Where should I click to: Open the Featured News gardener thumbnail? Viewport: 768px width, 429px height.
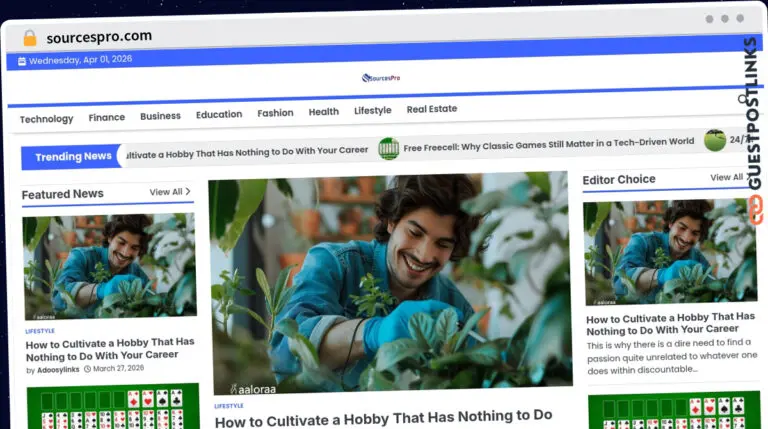click(110, 267)
